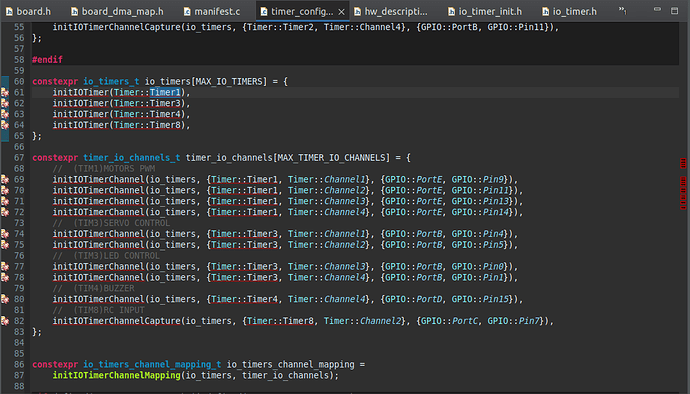Open the io_timer.h tab
The width and height of the screenshot is (690, 394).
pos(570,11)
